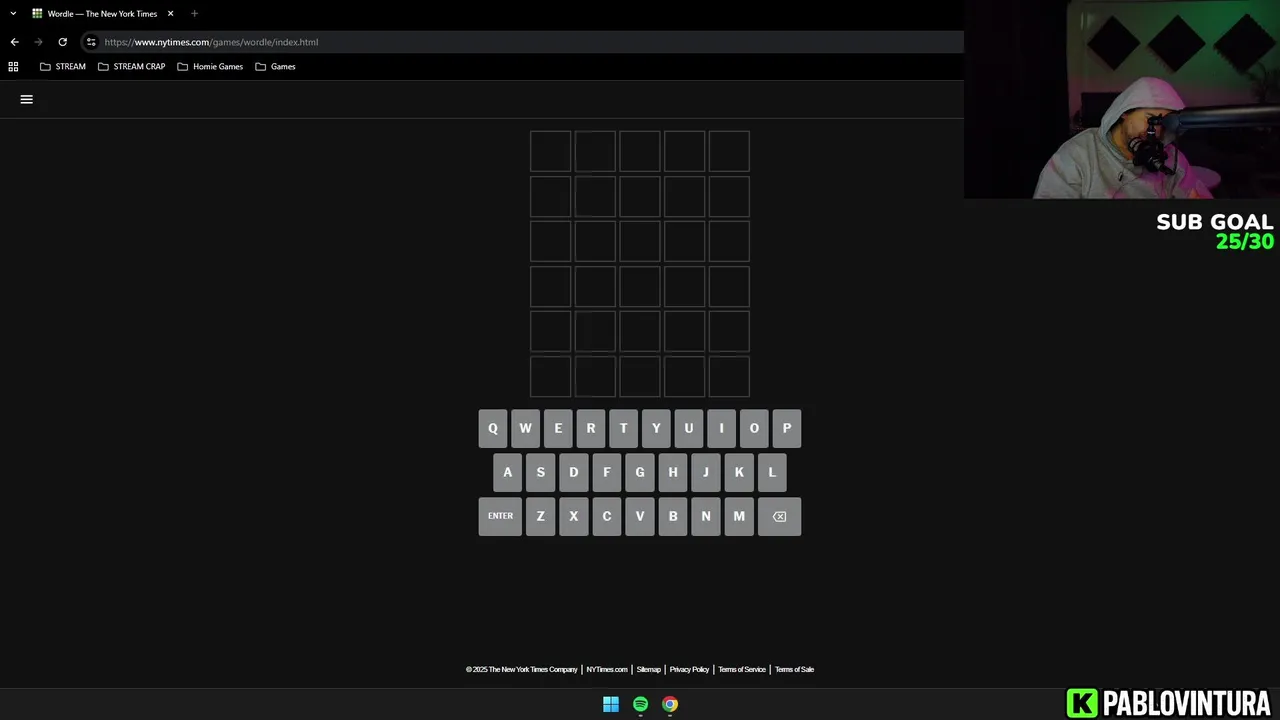This screenshot has height=720, width=1280.
Task: Open the Sitemap footer link
Action: point(649,669)
